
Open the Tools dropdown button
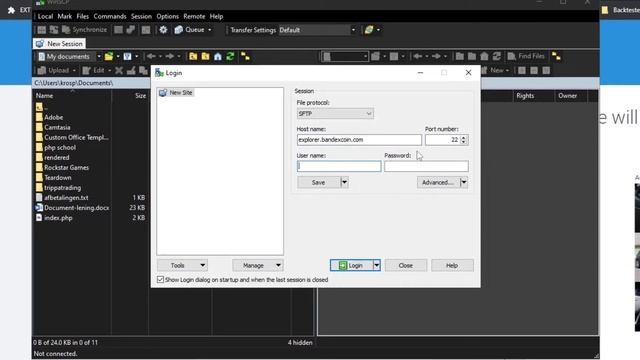(x=182, y=265)
